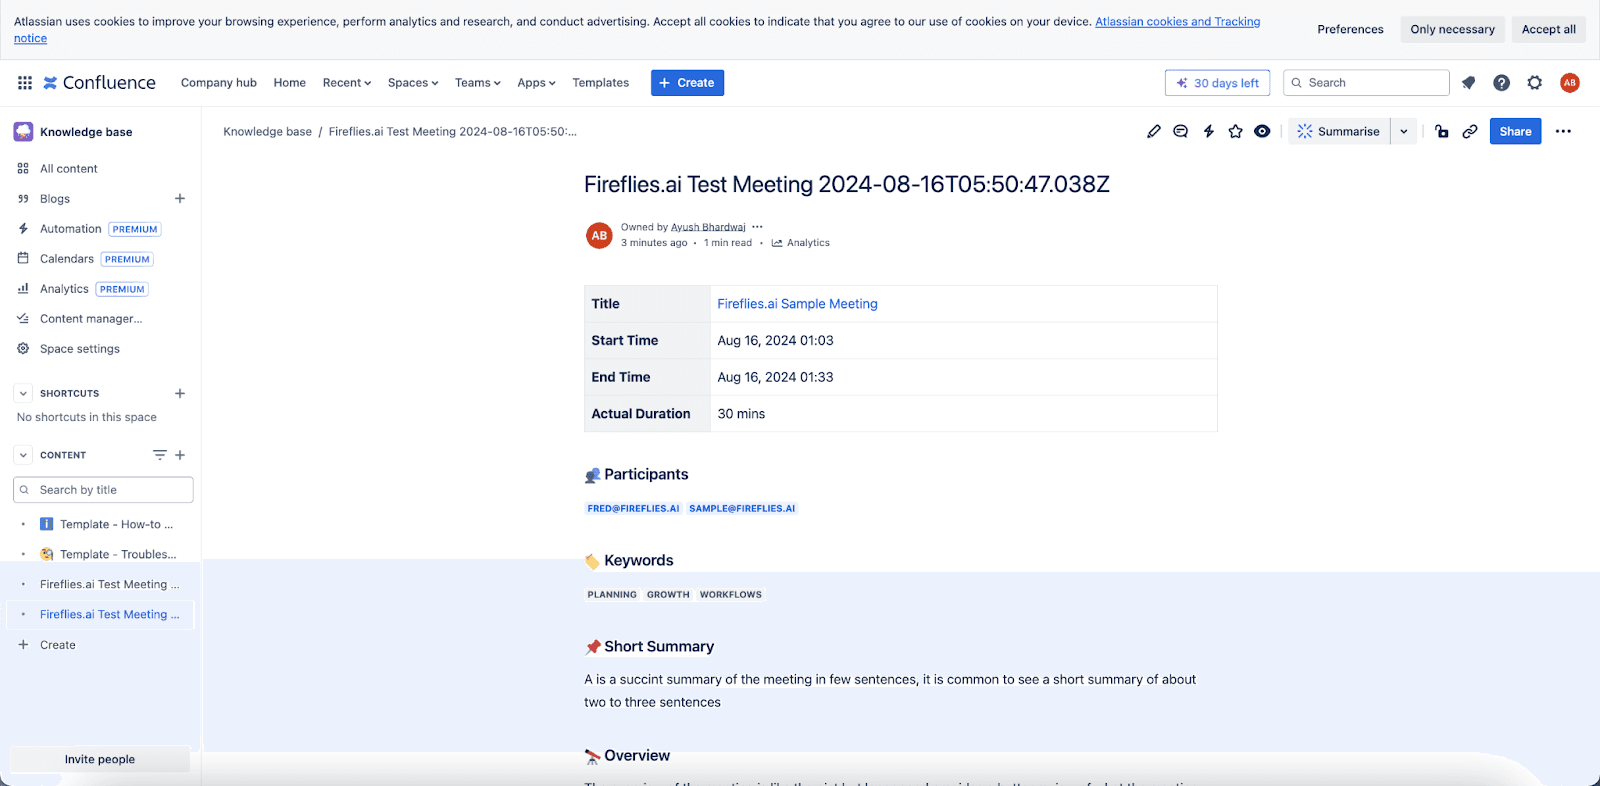1600x786 pixels.
Task: Click the FRED@FIREFLIES.AI participant tag
Action: click(x=633, y=508)
